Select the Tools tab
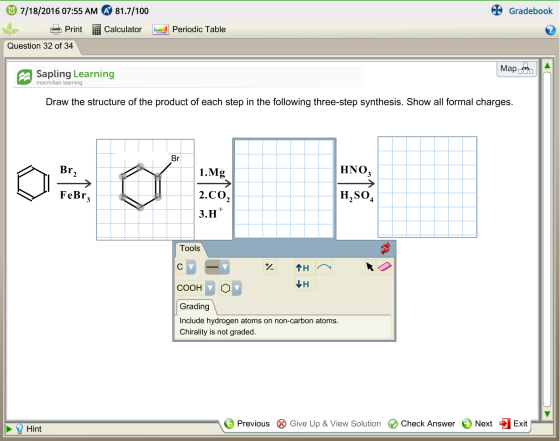 tap(190, 248)
